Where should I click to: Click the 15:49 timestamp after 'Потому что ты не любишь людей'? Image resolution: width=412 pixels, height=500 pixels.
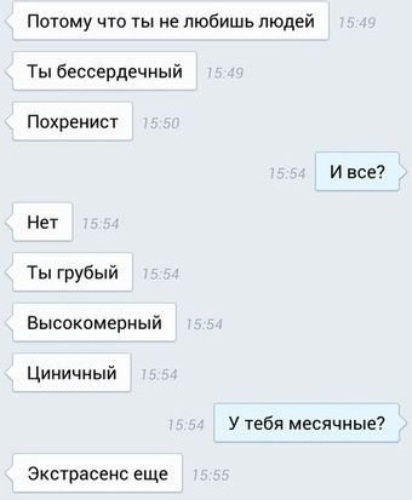(357, 23)
